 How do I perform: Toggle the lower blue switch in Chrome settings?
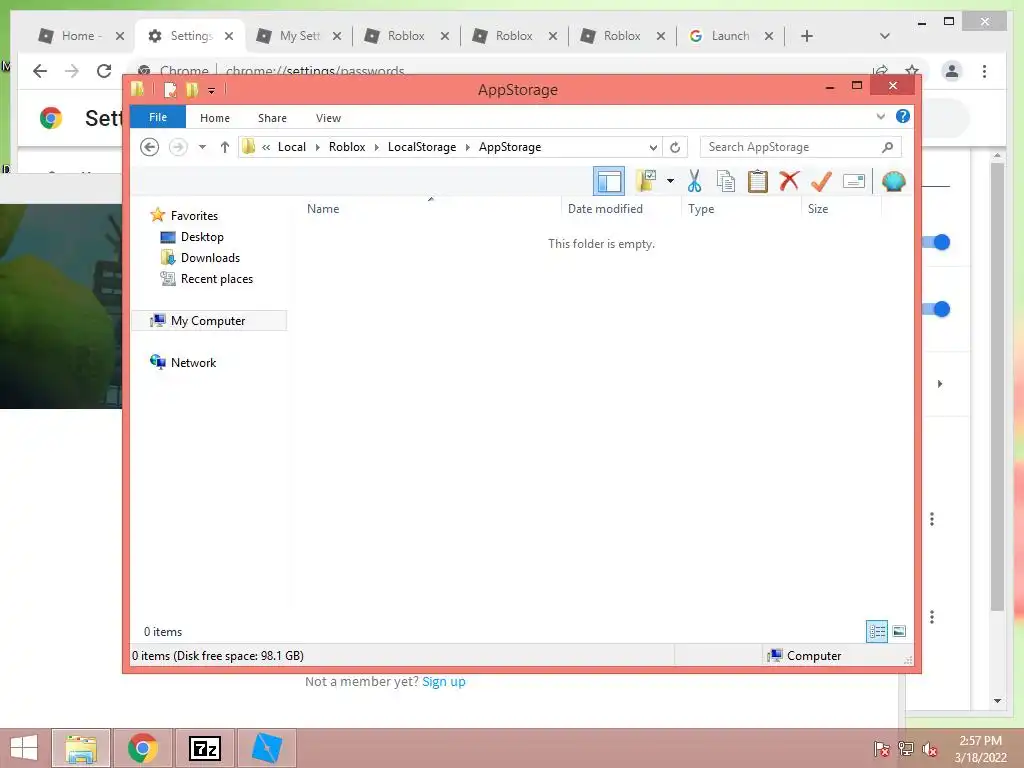[937, 309]
